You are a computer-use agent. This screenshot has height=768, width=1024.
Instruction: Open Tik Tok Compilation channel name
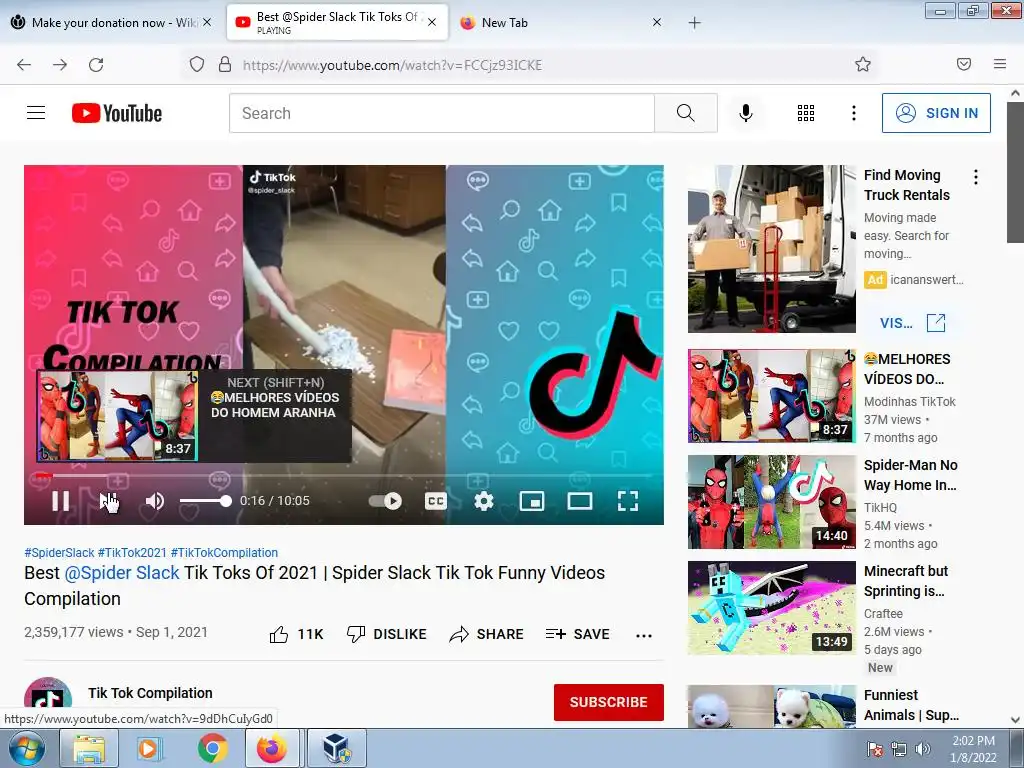[150, 693]
